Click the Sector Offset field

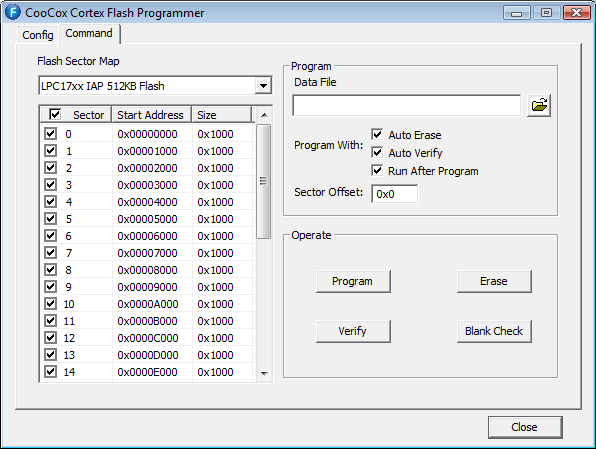[395, 194]
